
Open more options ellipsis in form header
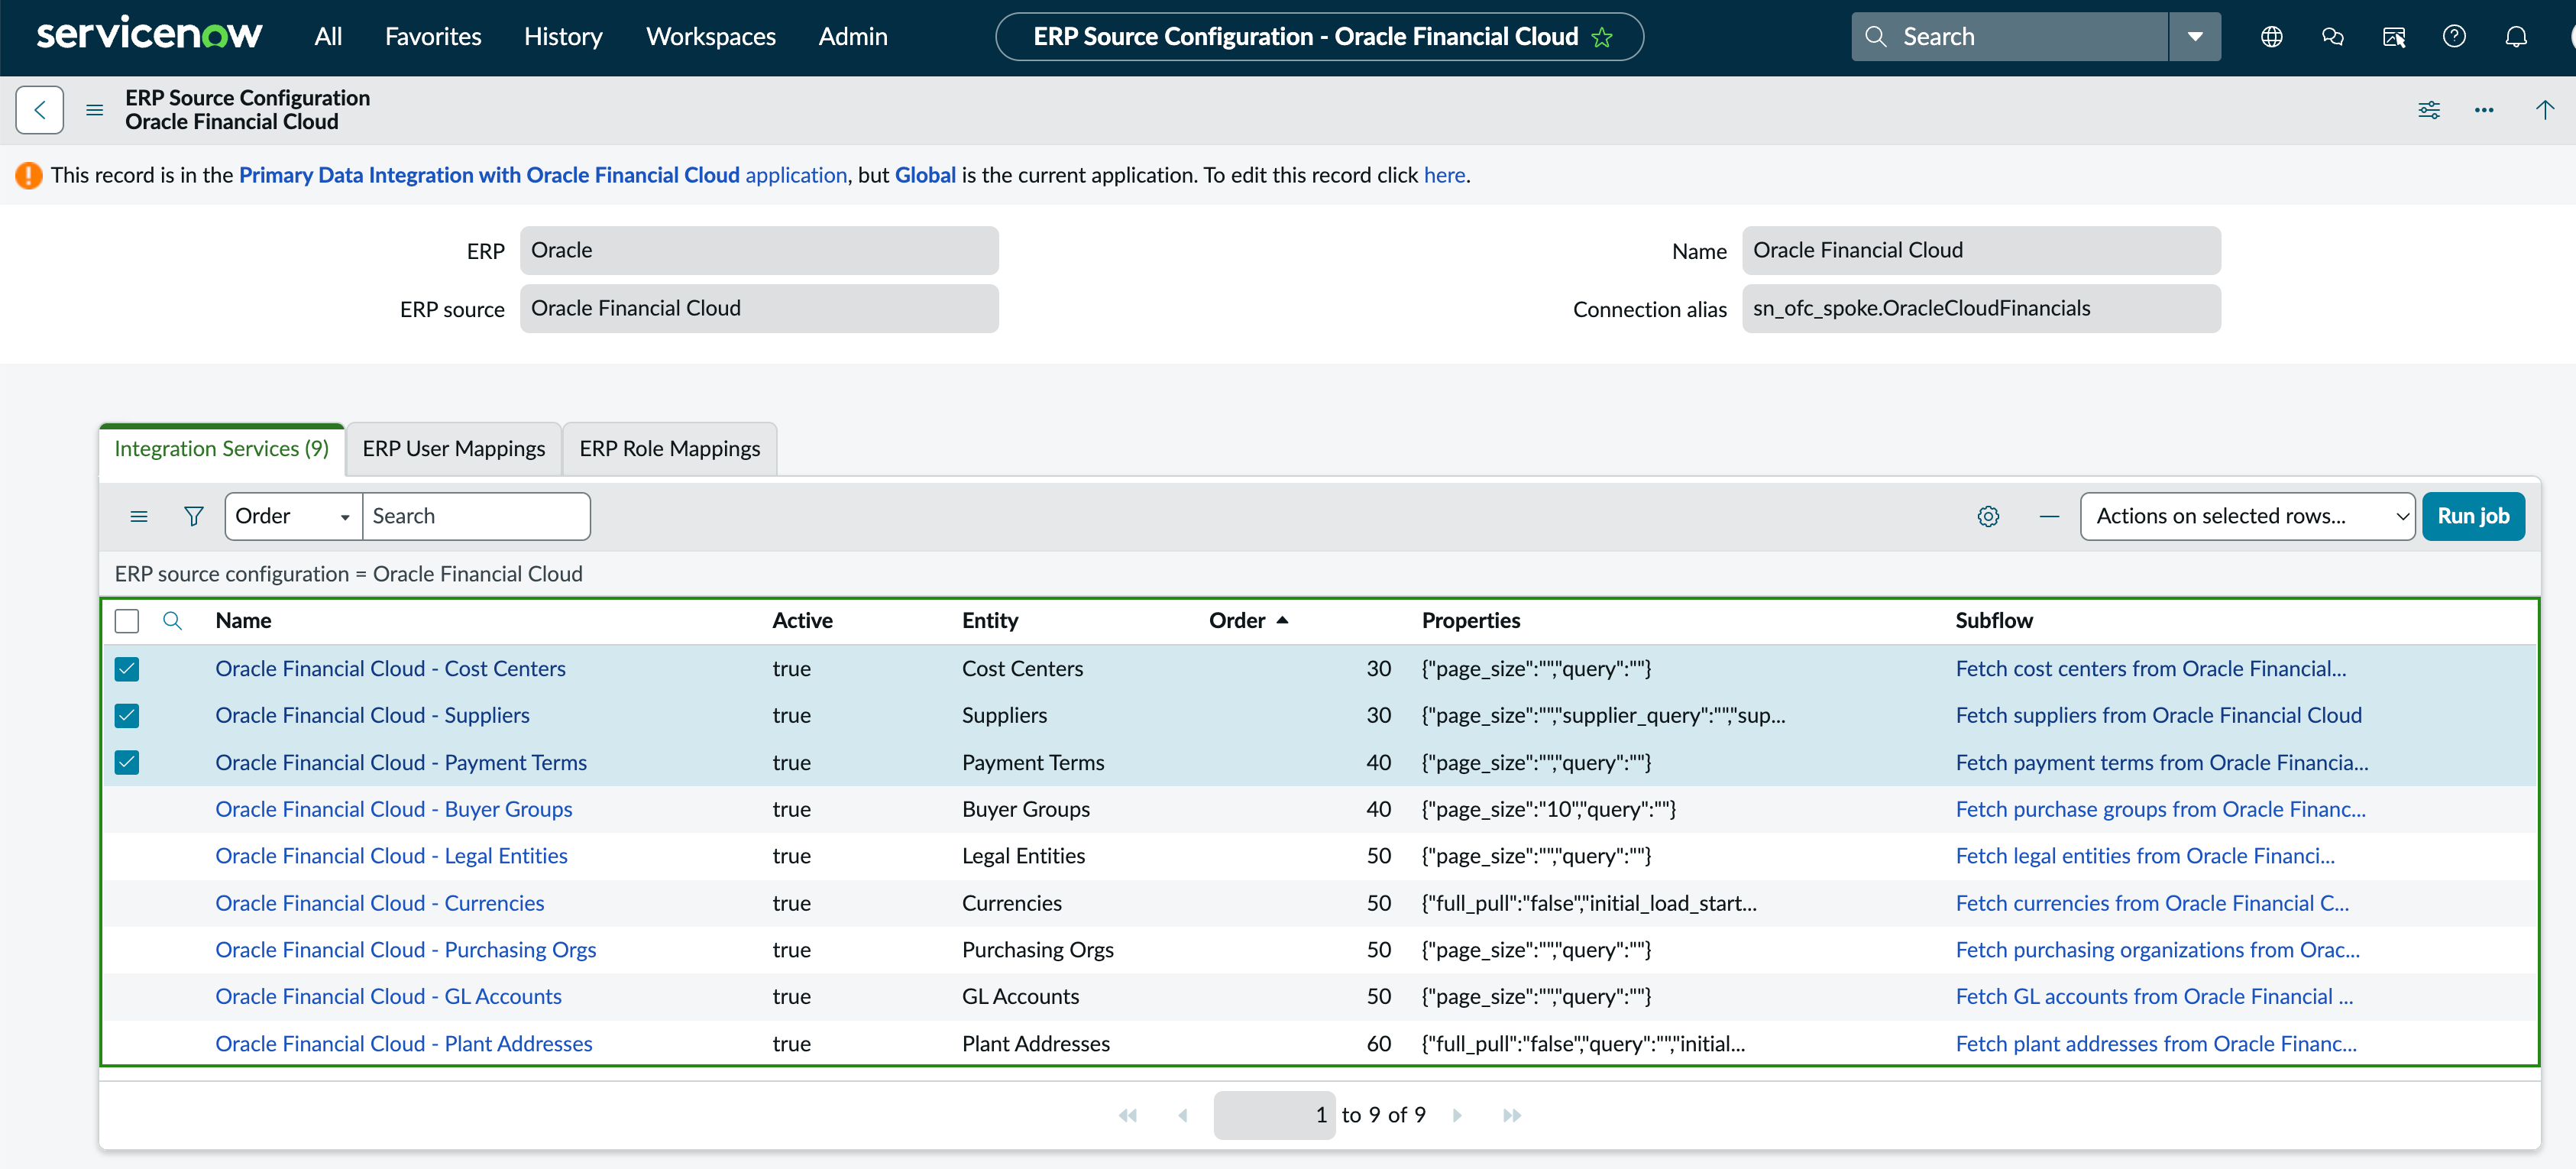coord(2484,110)
